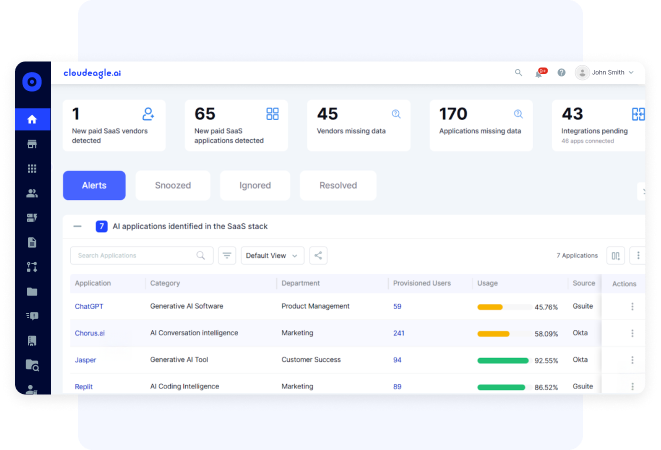Open the actions menu for Replit row
This screenshot has height=450, width=661.
632,386
